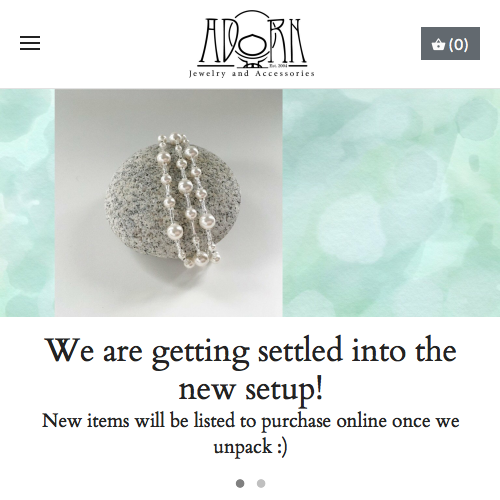This screenshot has width=500, height=500.
Task: Click the 'We are getting settled' heading
Action: click(252, 352)
